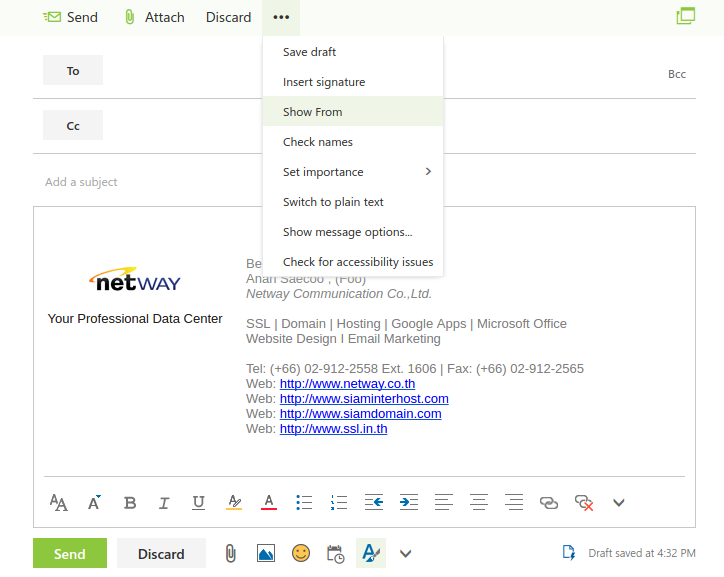724x577 pixels.
Task: Open the www.siaminterhost.com link
Action: click(364, 399)
